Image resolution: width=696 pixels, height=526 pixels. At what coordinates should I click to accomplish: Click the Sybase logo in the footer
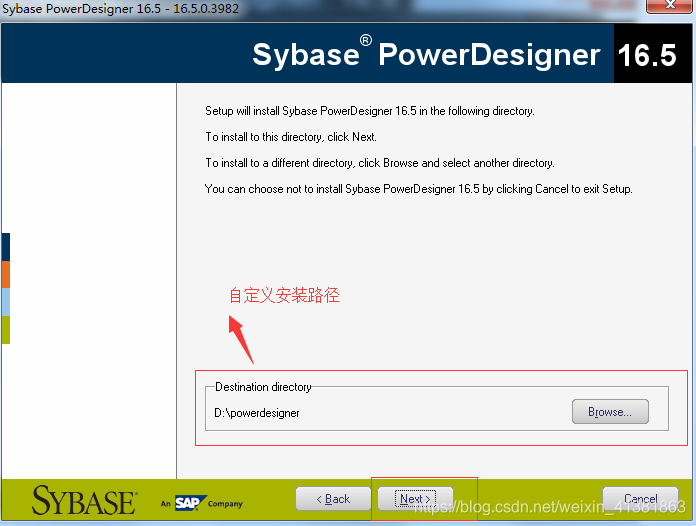tap(84, 500)
